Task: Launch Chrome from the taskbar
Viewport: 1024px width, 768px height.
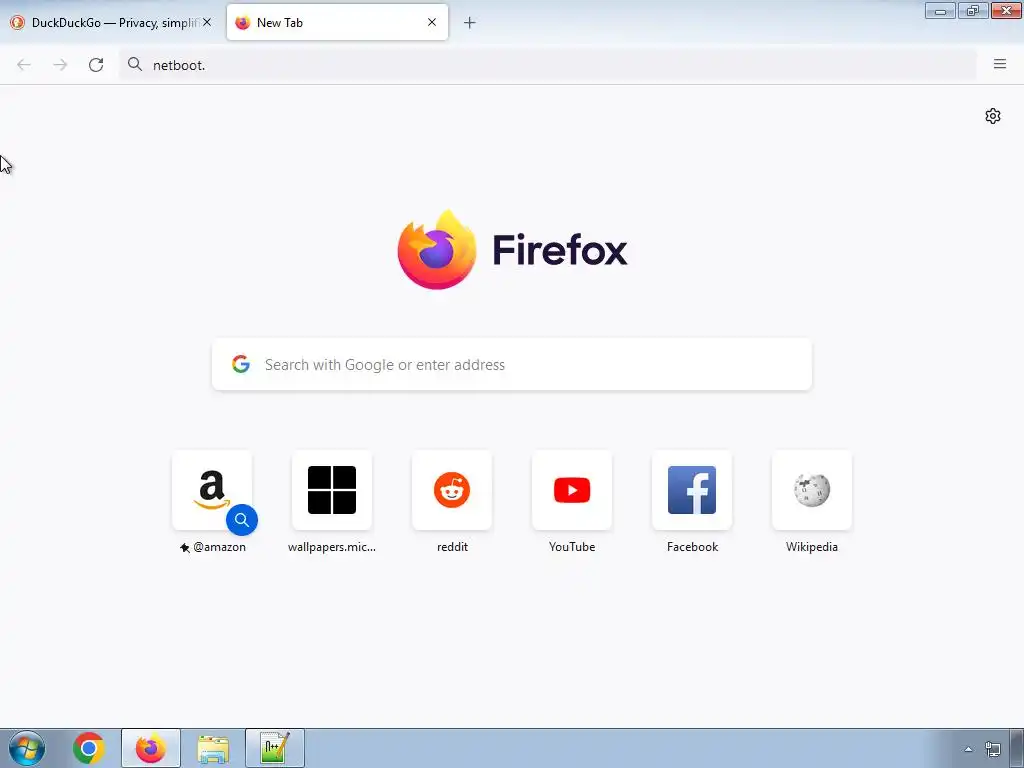Action: [x=89, y=748]
